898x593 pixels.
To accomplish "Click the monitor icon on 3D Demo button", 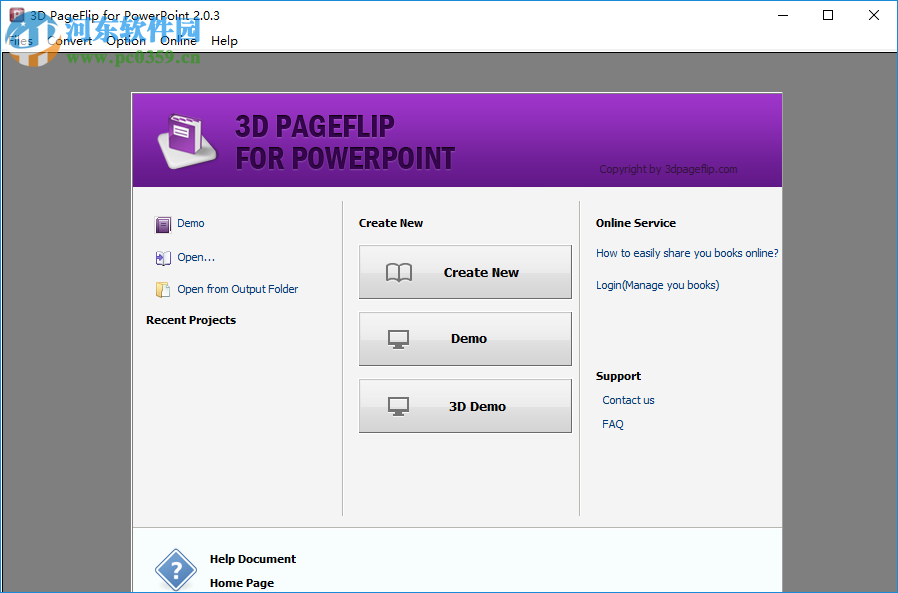I will point(399,405).
